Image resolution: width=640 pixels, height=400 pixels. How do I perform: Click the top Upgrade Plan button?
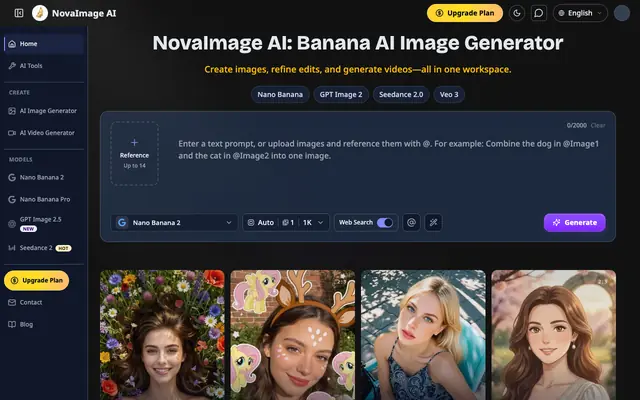[465, 13]
